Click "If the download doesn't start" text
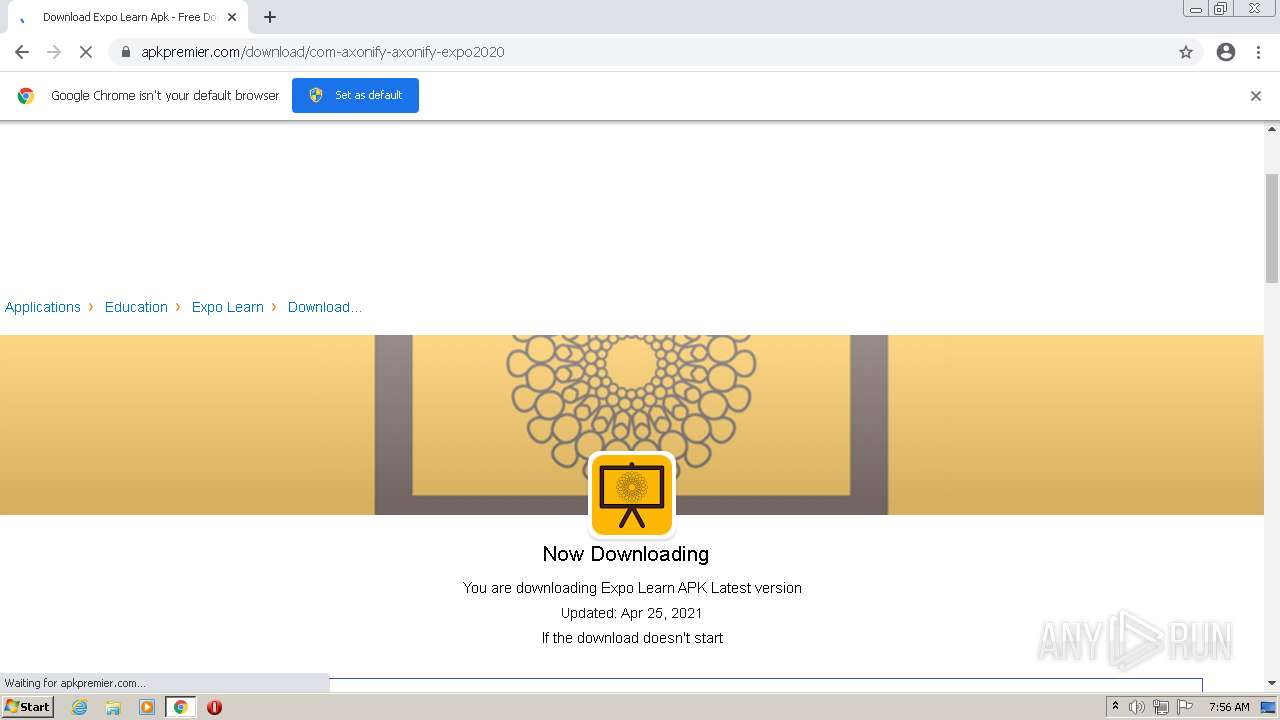The width and height of the screenshot is (1280, 720). (x=632, y=638)
